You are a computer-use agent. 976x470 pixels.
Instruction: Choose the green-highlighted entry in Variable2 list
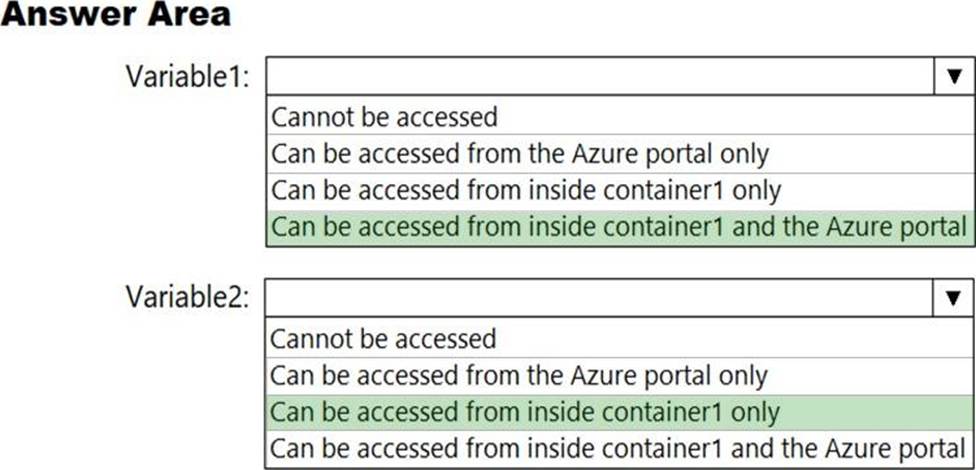(526, 411)
